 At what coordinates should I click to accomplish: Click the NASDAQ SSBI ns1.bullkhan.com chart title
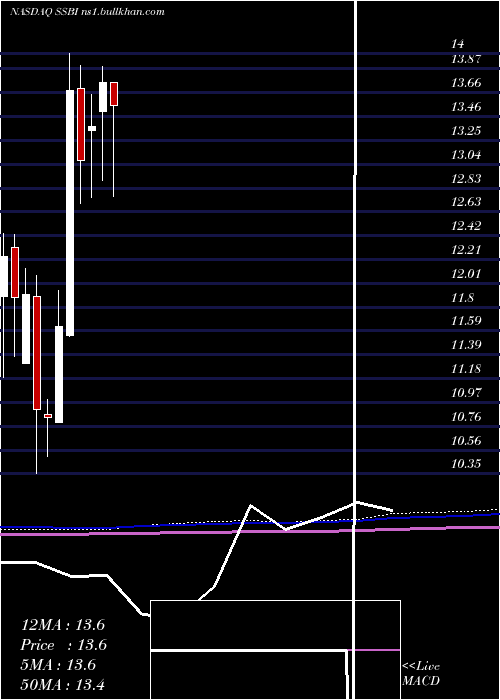coord(87,11)
